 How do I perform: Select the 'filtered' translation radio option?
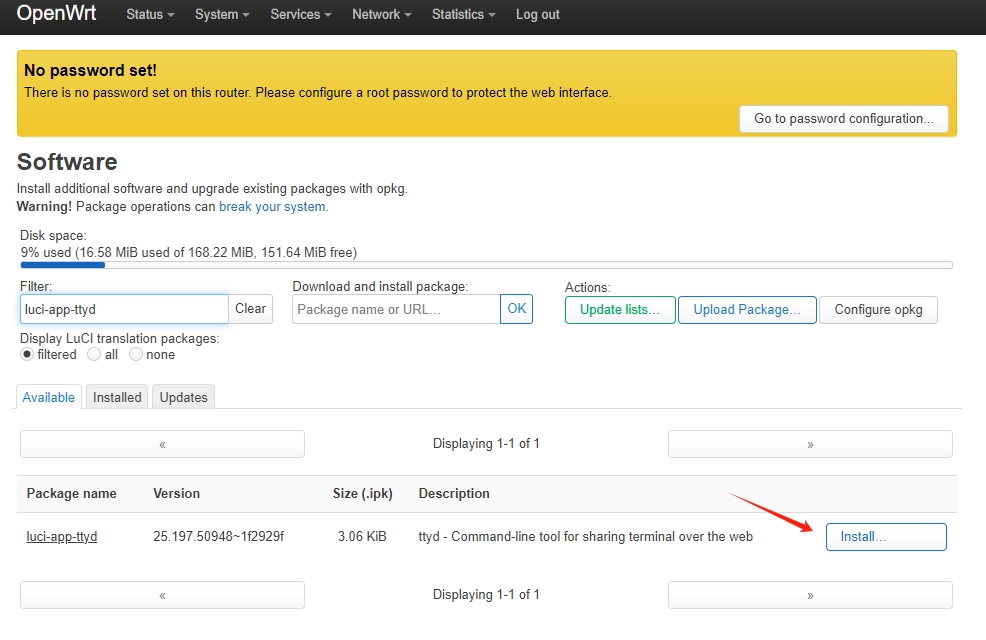click(26, 355)
